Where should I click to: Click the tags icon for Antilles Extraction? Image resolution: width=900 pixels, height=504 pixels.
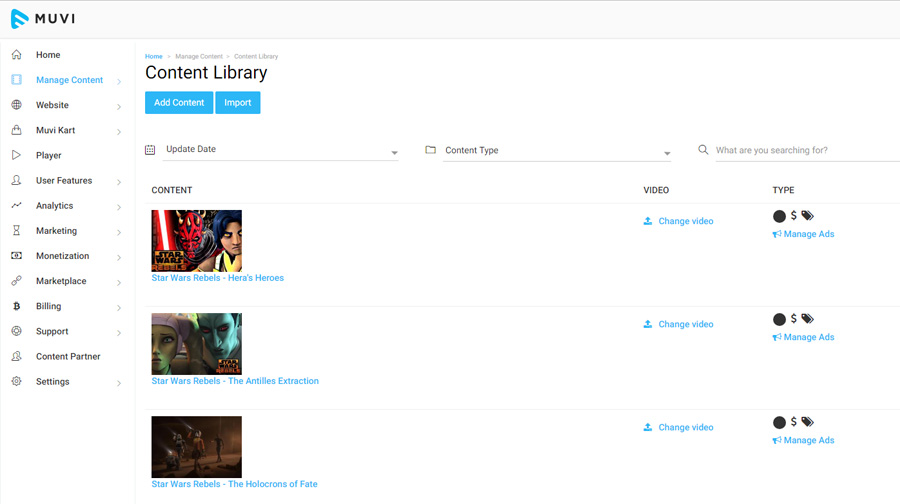[x=808, y=319]
